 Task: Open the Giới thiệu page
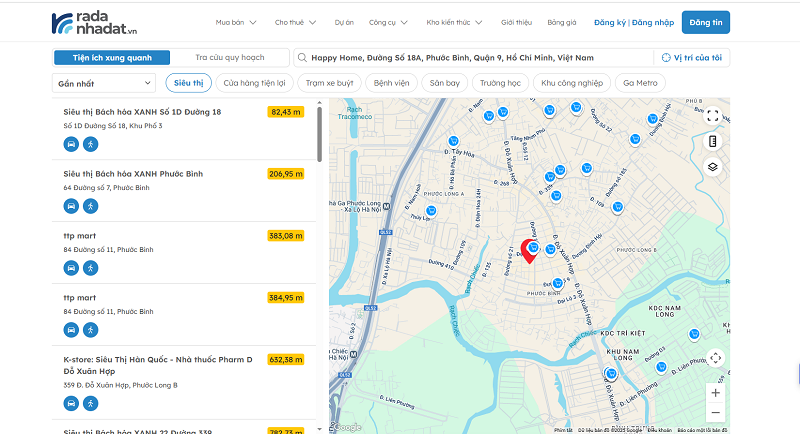(516, 22)
